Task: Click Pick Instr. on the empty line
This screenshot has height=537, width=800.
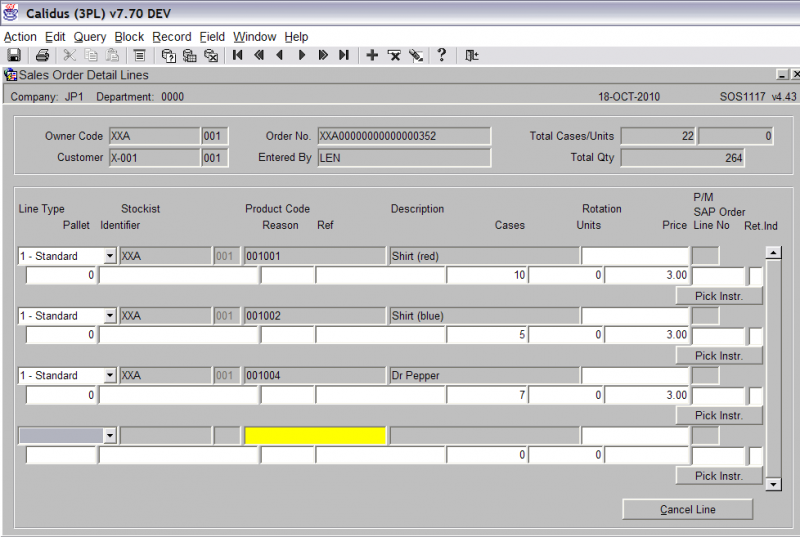Action: pyautogui.click(x=719, y=475)
